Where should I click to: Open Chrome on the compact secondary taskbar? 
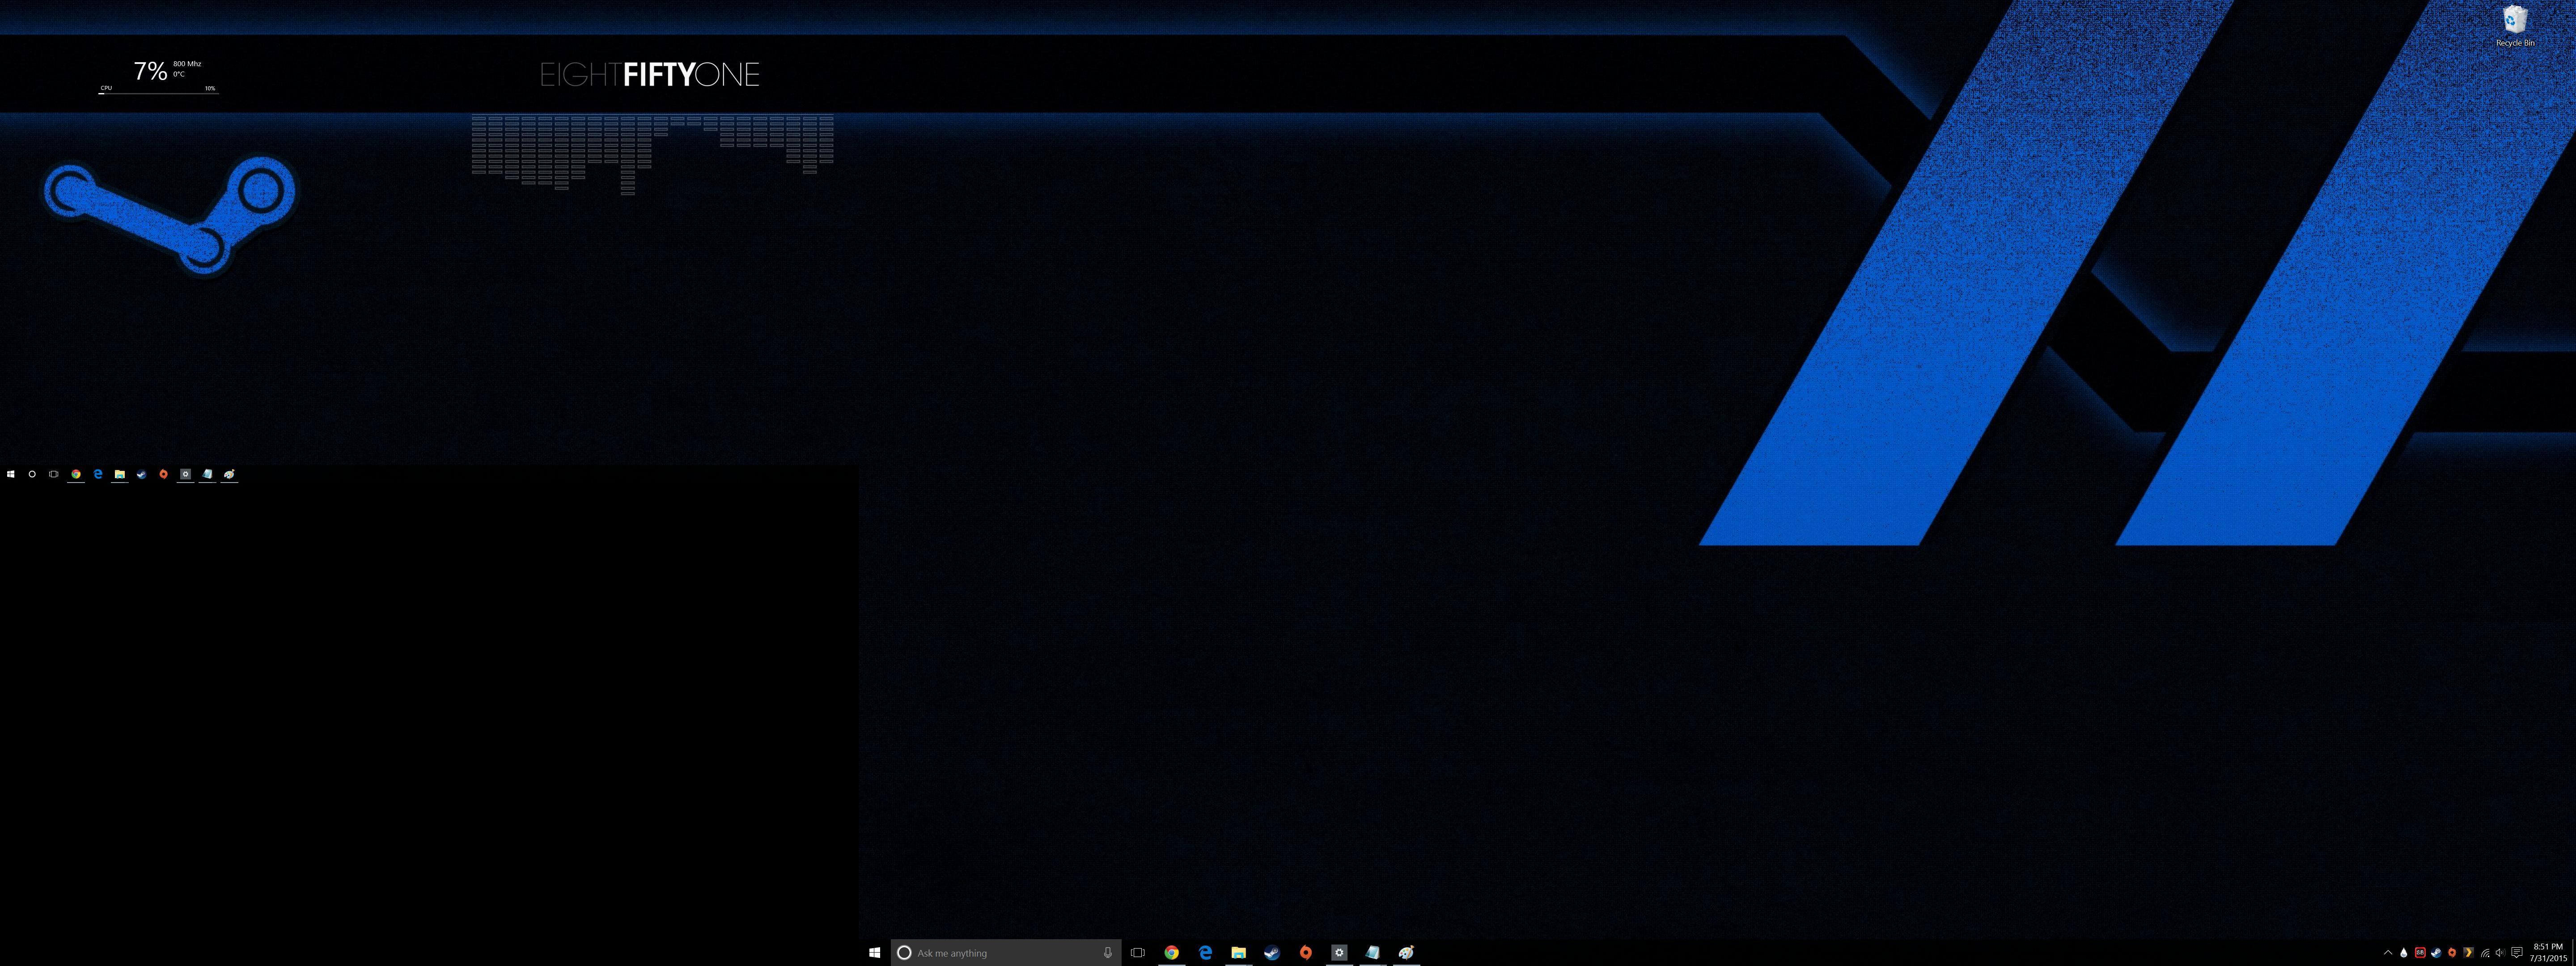click(x=76, y=474)
